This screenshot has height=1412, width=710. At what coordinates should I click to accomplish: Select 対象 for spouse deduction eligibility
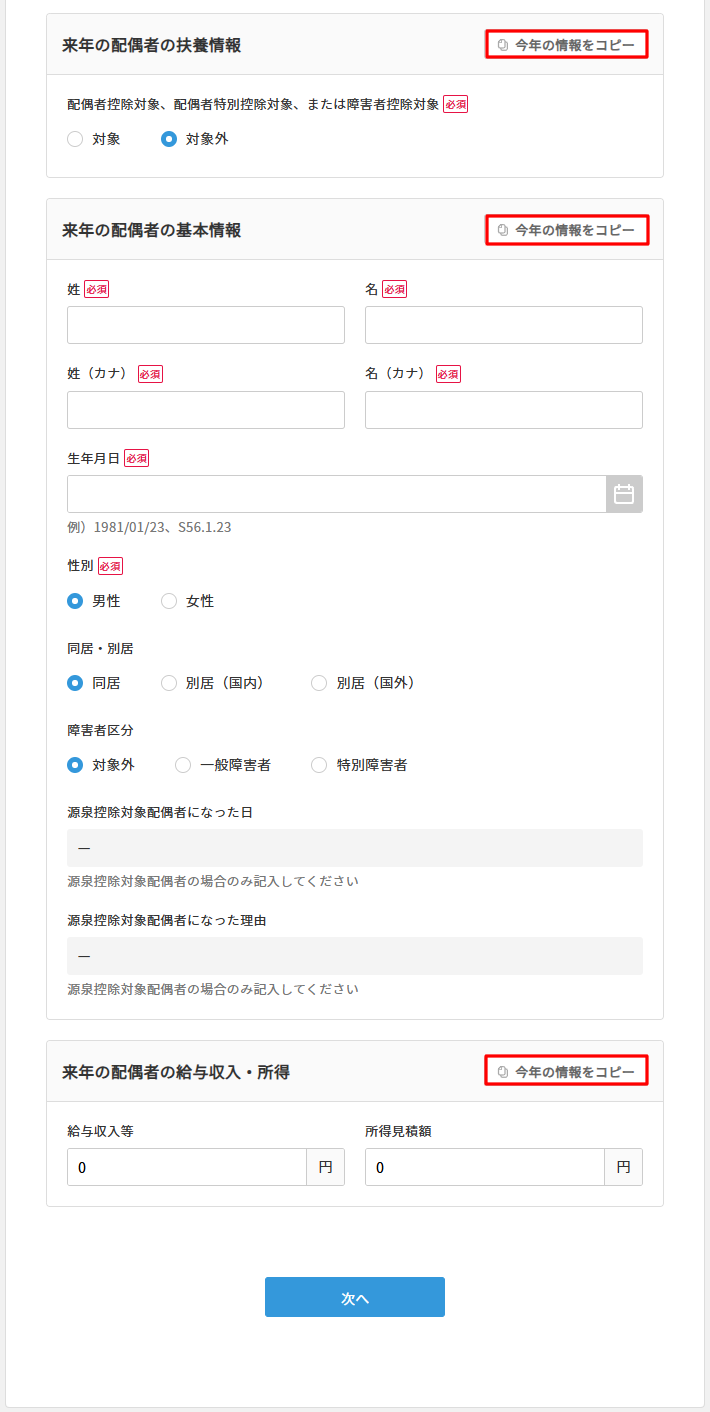(75, 139)
